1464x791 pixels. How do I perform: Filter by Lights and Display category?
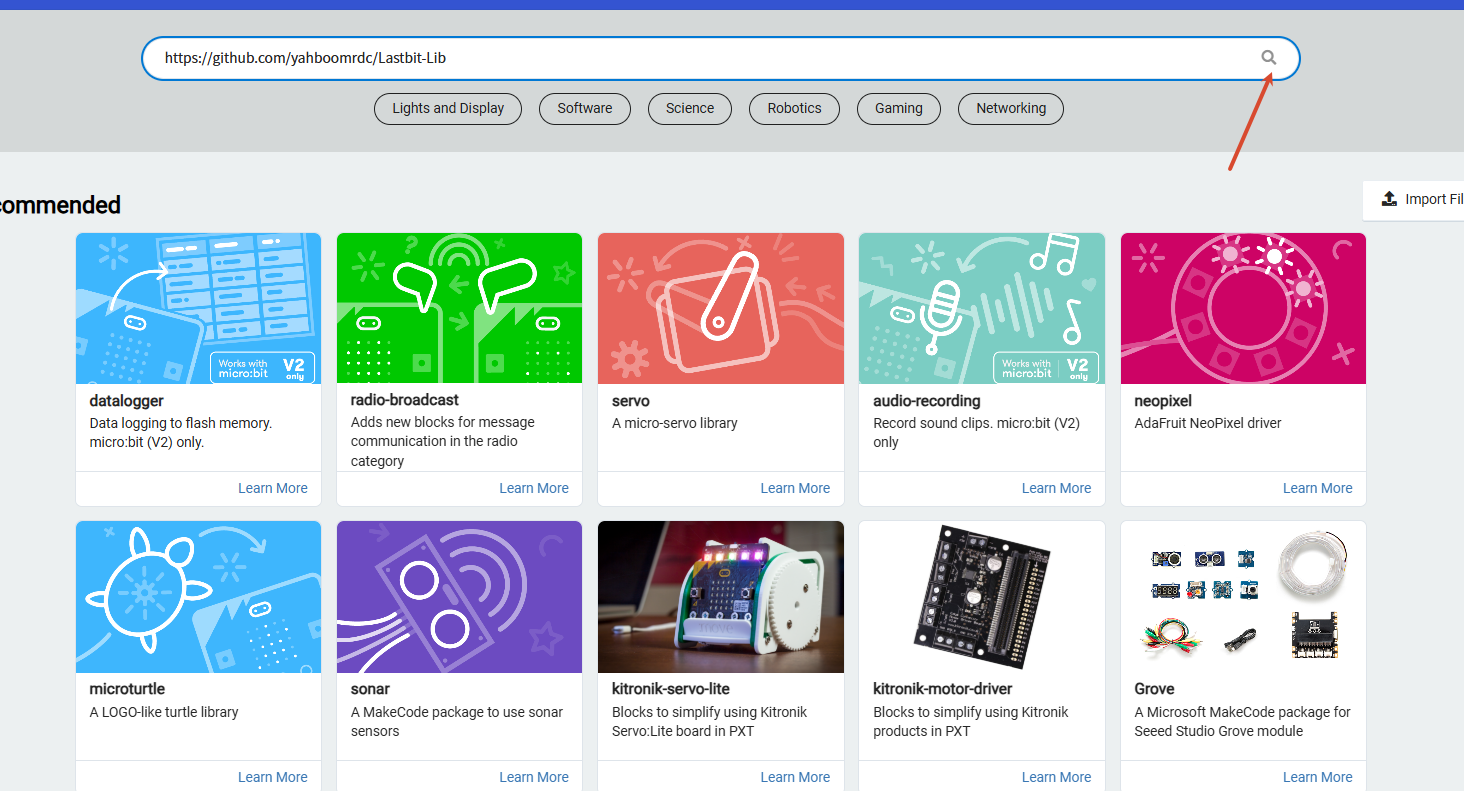click(448, 108)
